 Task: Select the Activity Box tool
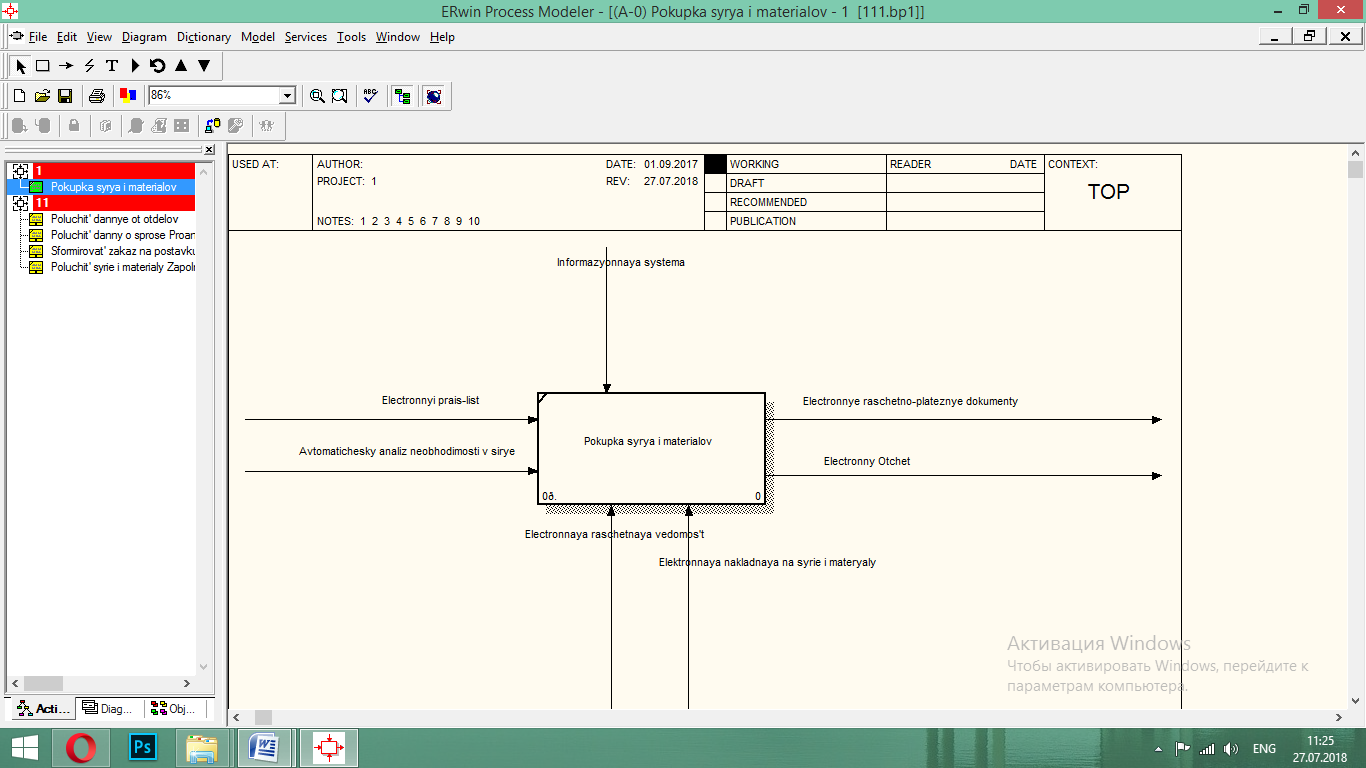point(43,66)
